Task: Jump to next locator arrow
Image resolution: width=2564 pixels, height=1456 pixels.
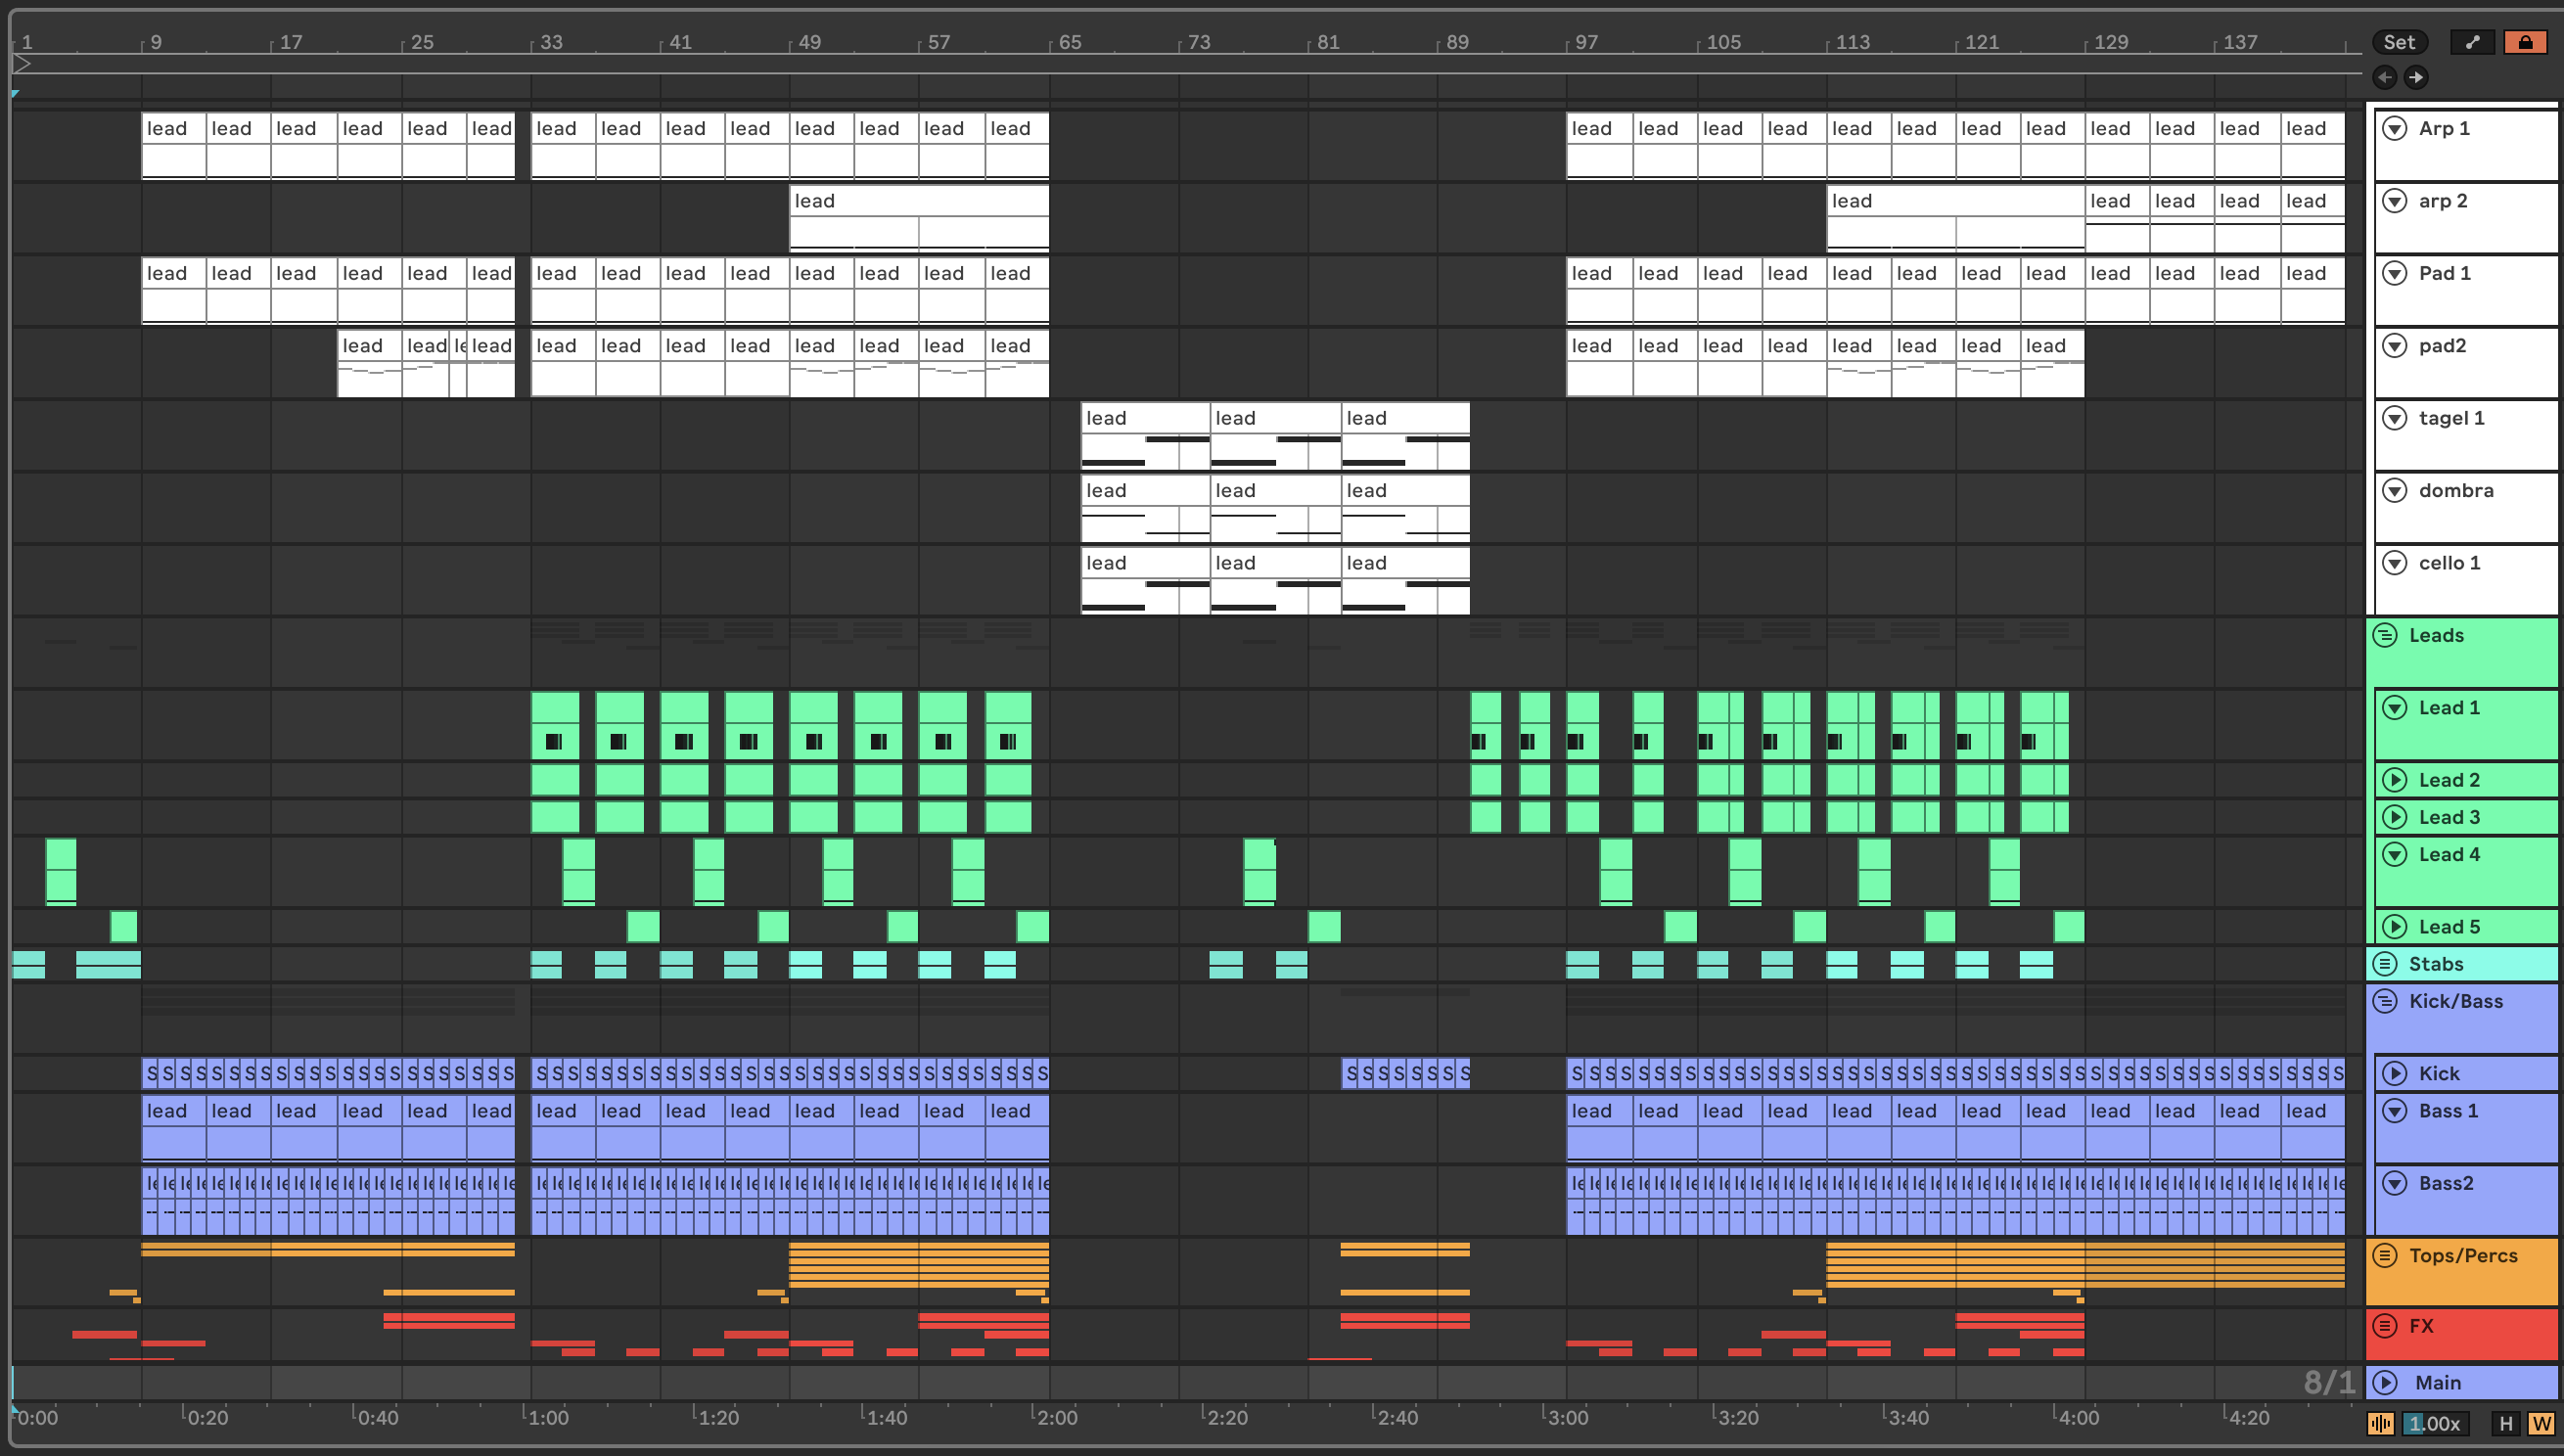Action: pos(2416,77)
